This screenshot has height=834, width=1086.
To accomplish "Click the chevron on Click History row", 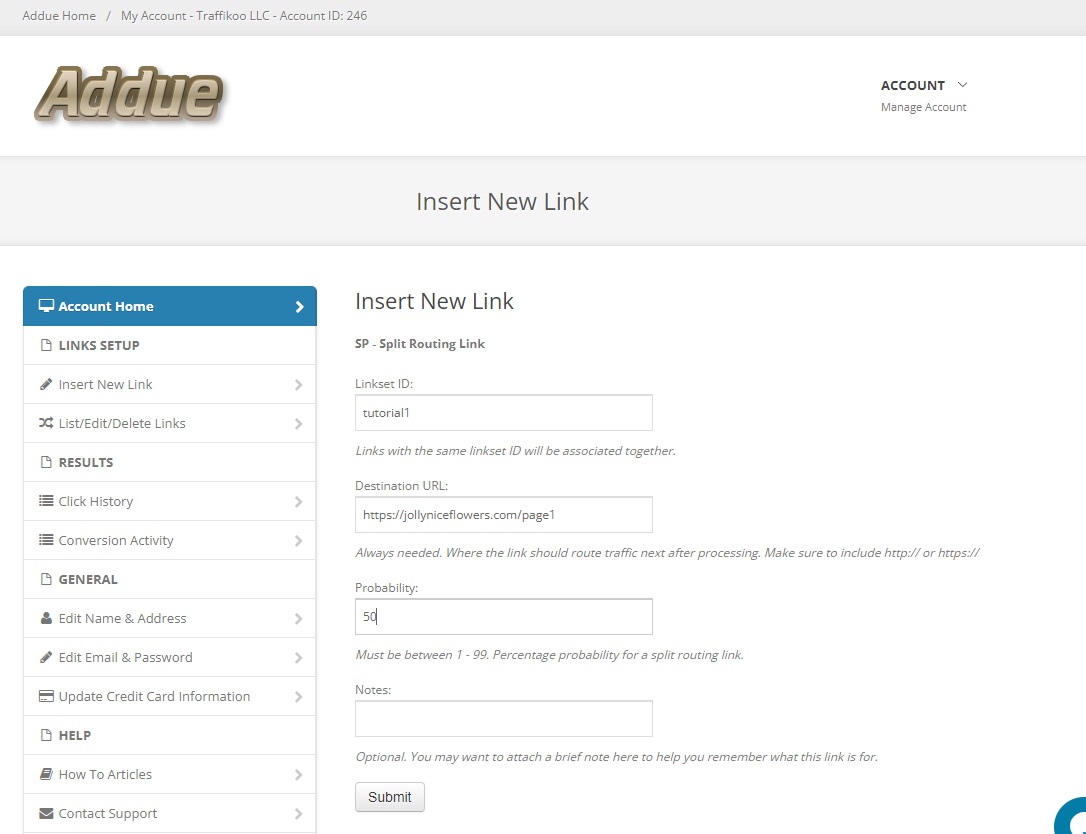I will pyautogui.click(x=299, y=502).
